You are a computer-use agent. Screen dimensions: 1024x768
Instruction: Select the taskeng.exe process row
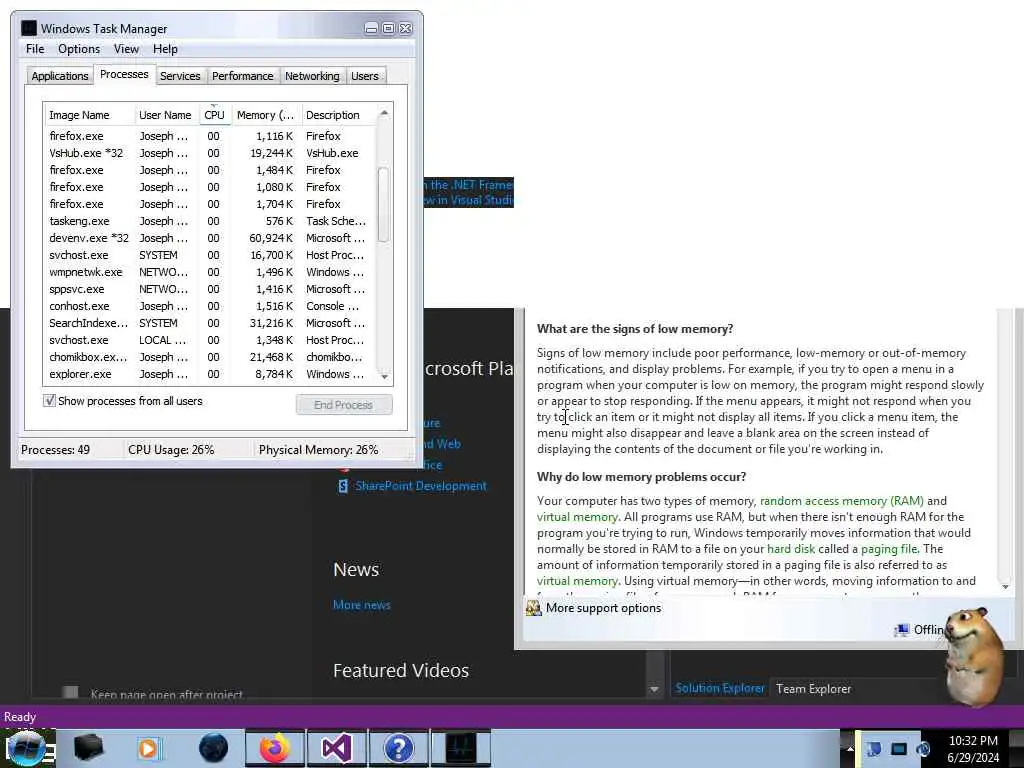(x=209, y=221)
